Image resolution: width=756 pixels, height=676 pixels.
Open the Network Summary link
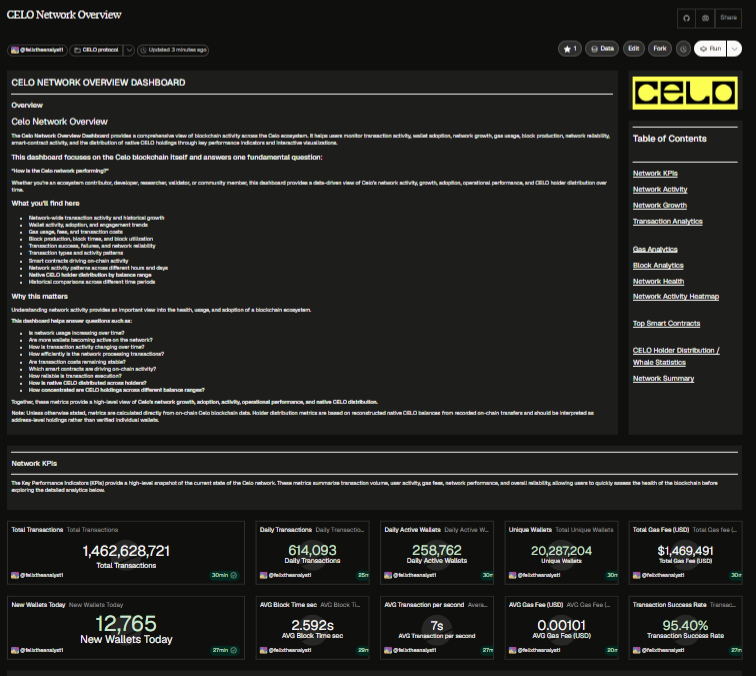point(663,379)
